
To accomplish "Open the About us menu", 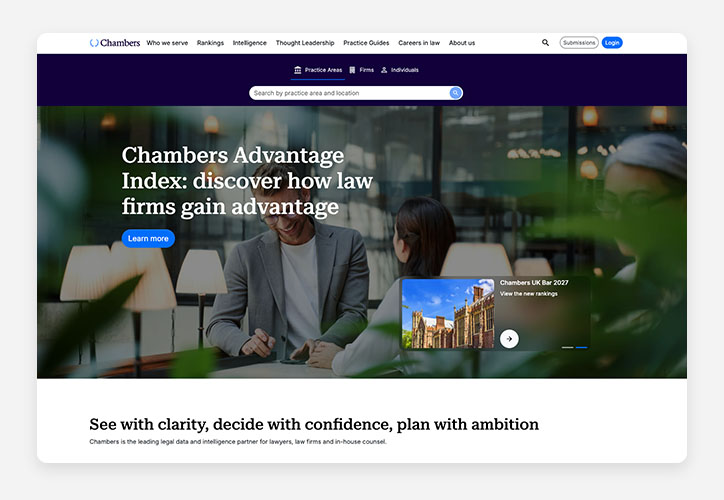I will (x=462, y=43).
